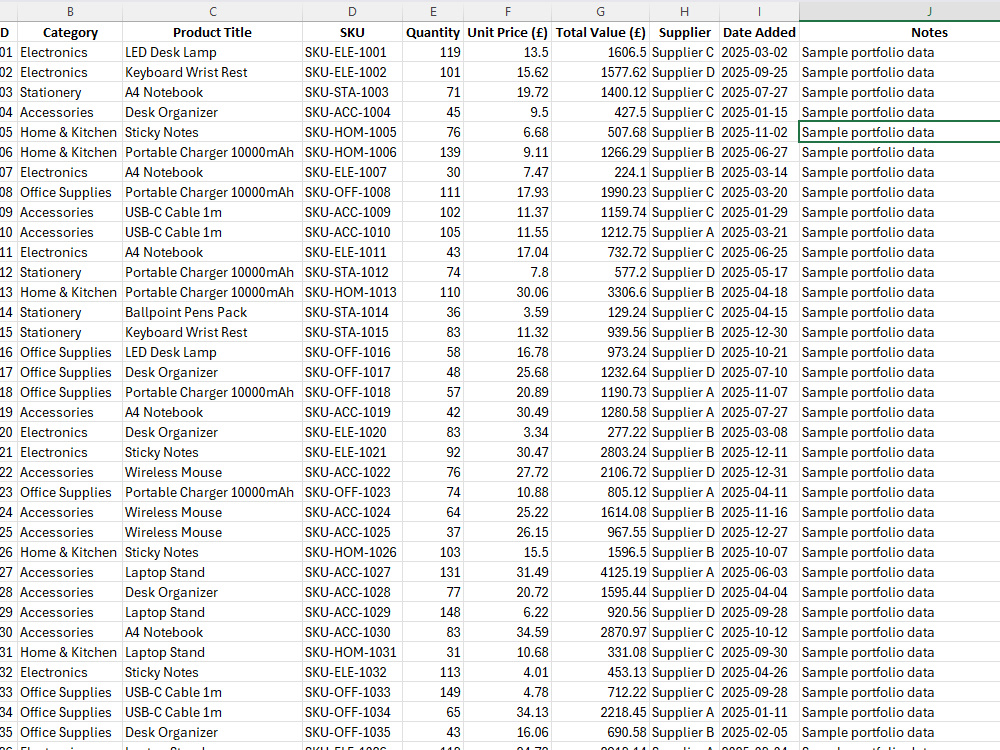Select date 2025-01-11 cell
The height and width of the screenshot is (750, 1000).
pos(759,712)
